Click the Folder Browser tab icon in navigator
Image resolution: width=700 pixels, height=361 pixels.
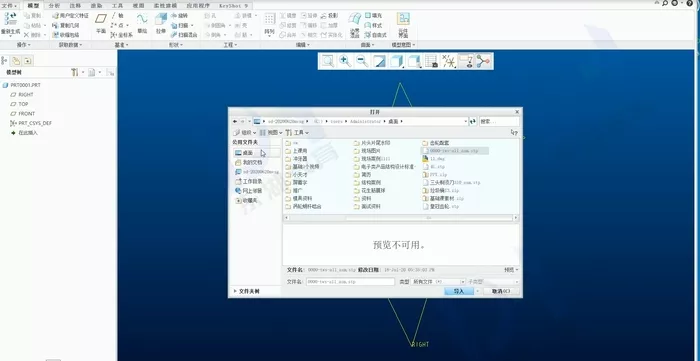click(x=16, y=61)
